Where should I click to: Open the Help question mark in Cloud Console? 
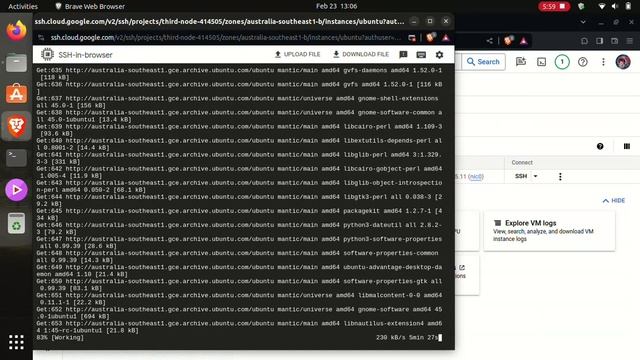[583, 62]
